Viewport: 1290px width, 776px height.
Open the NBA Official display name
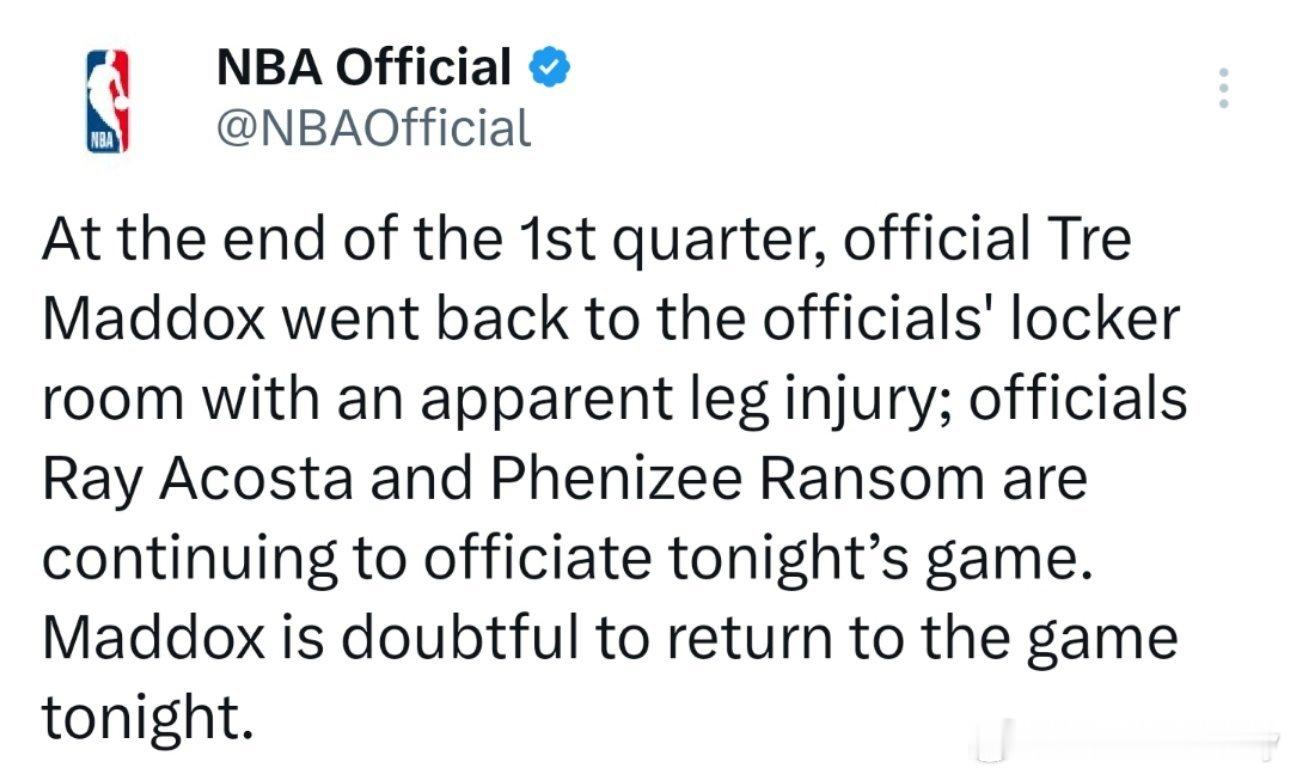pos(364,68)
